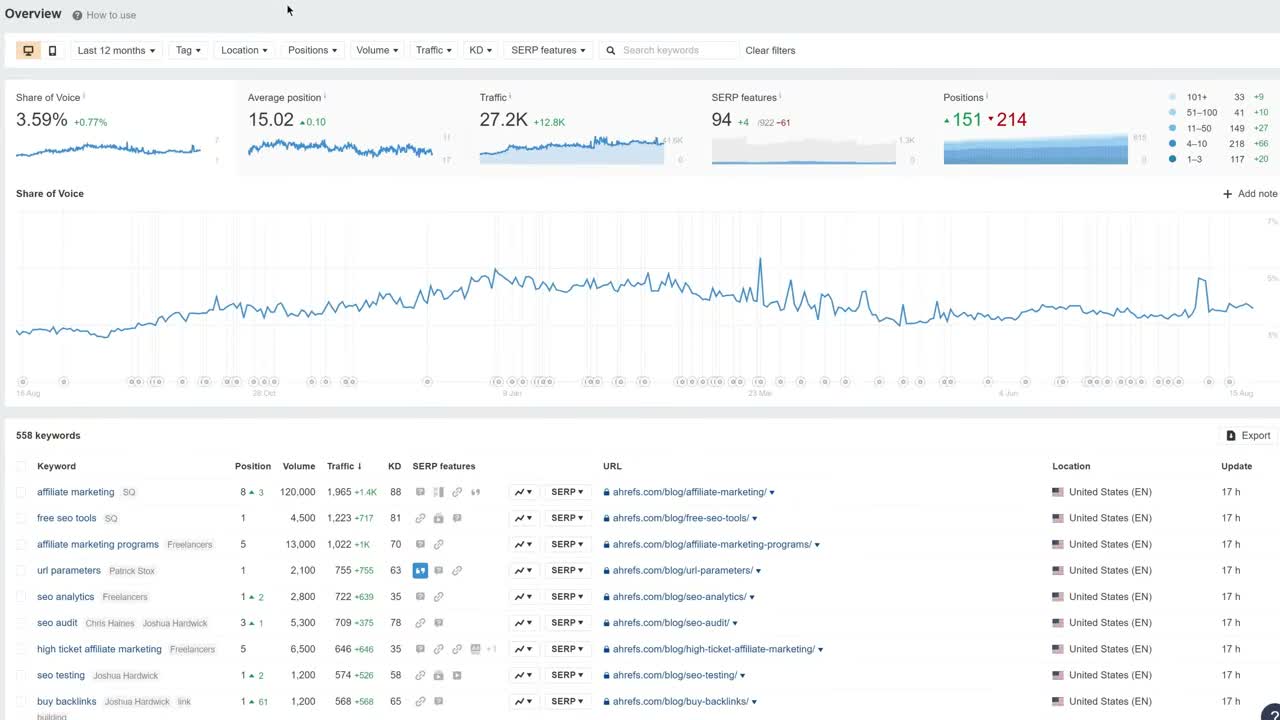The image size is (1280, 720).
Task: Click the Chris Haines tag
Action: 109,623
